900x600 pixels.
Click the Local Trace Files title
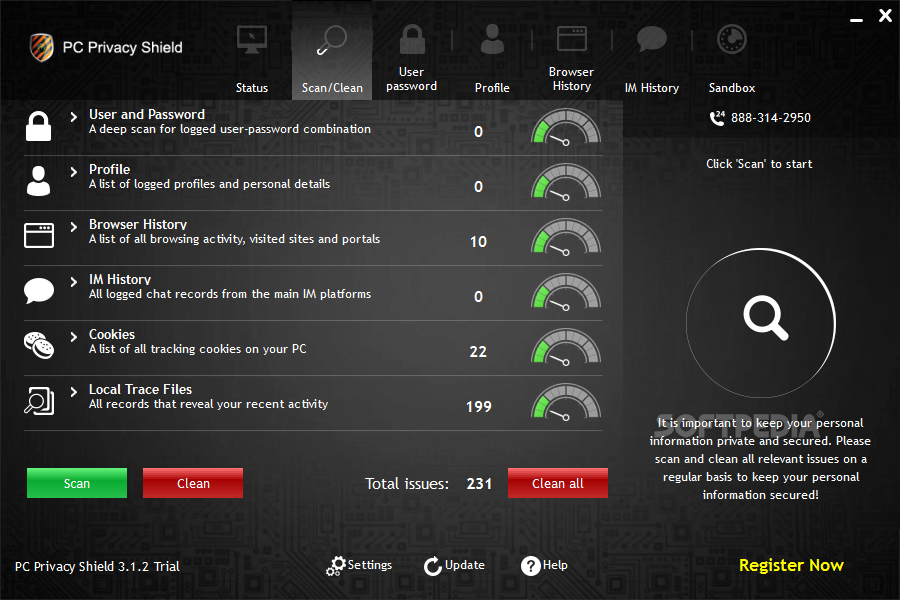[140, 389]
